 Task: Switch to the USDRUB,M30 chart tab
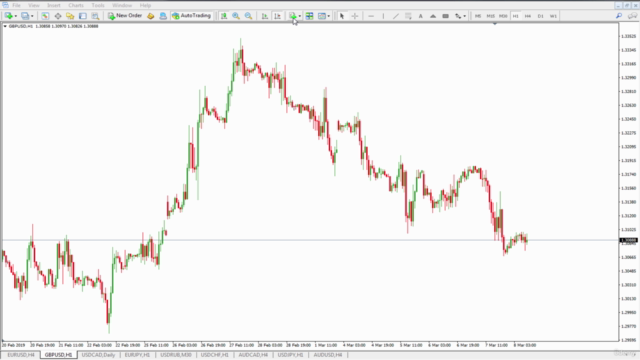pyautogui.click(x=176, y=355)
